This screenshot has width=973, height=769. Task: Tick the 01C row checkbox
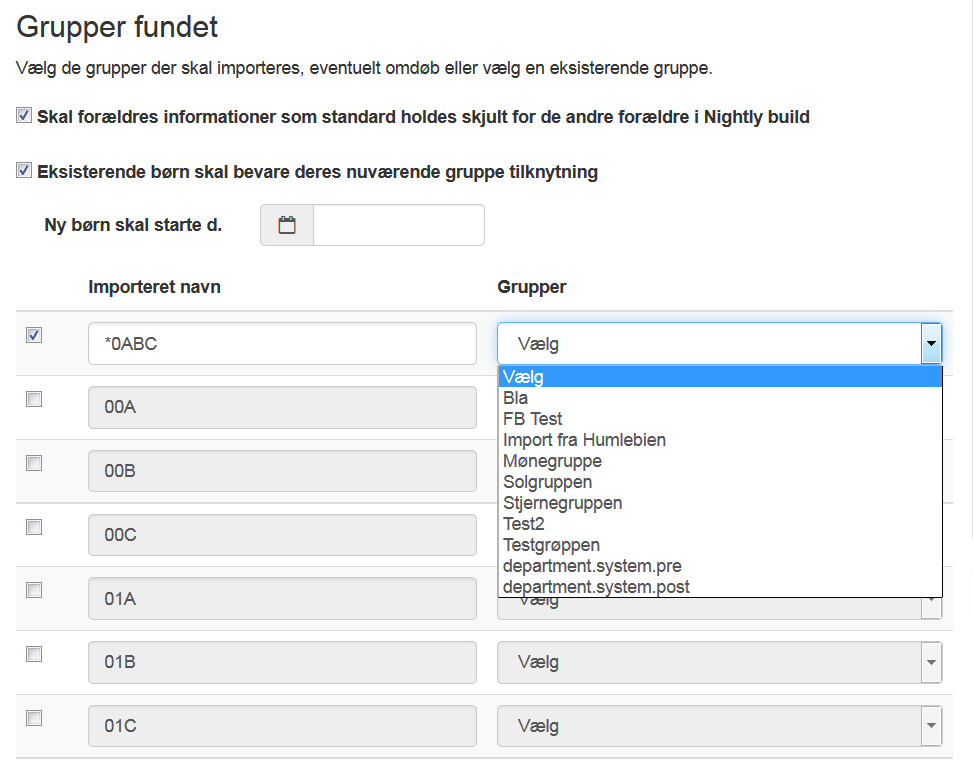(x=34, y=718)
